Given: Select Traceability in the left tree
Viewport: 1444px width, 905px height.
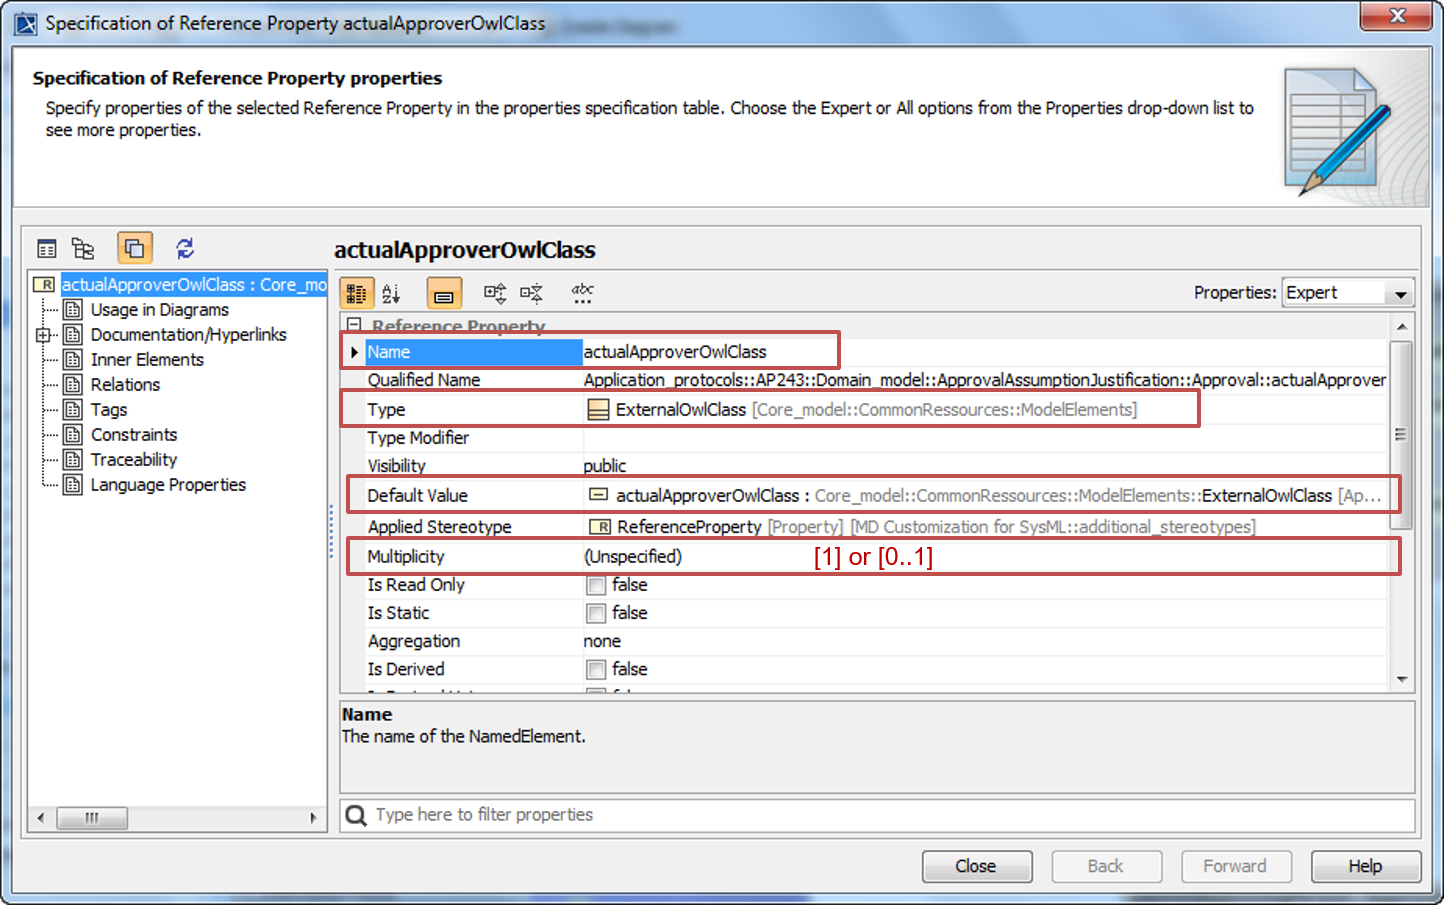Looking at the screenshot, I should (133, 460).
